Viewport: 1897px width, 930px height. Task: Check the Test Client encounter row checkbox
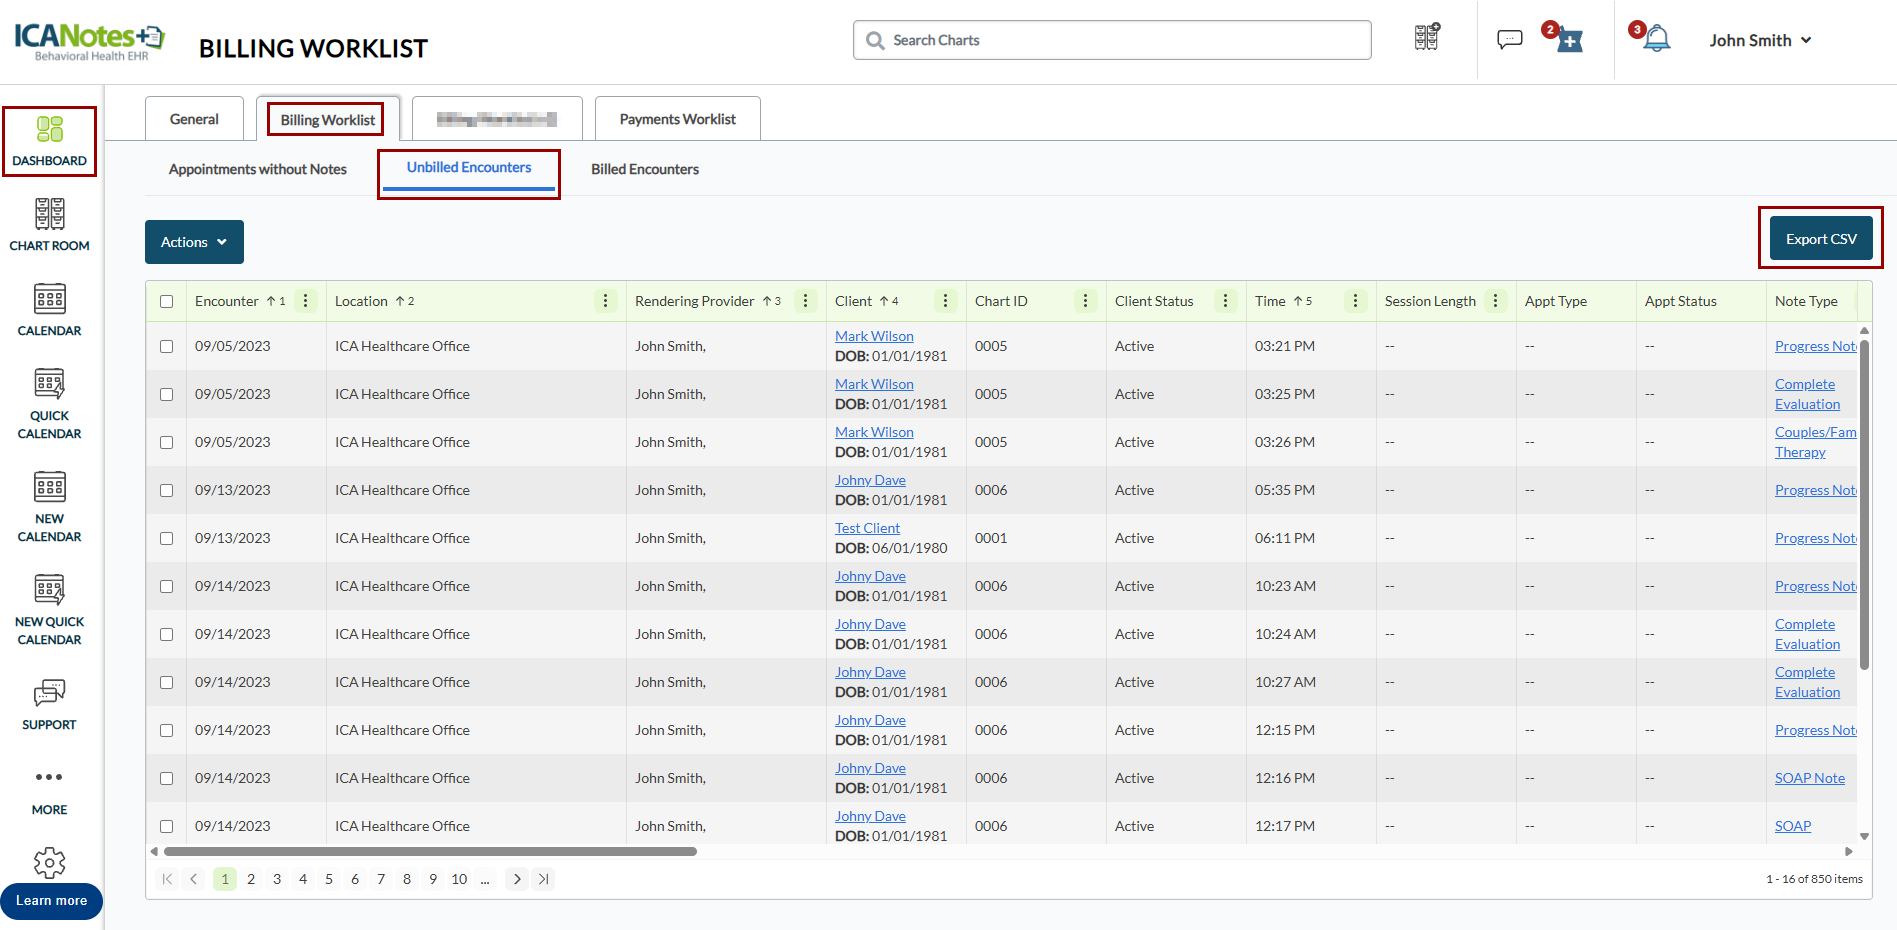click(166, 538)
